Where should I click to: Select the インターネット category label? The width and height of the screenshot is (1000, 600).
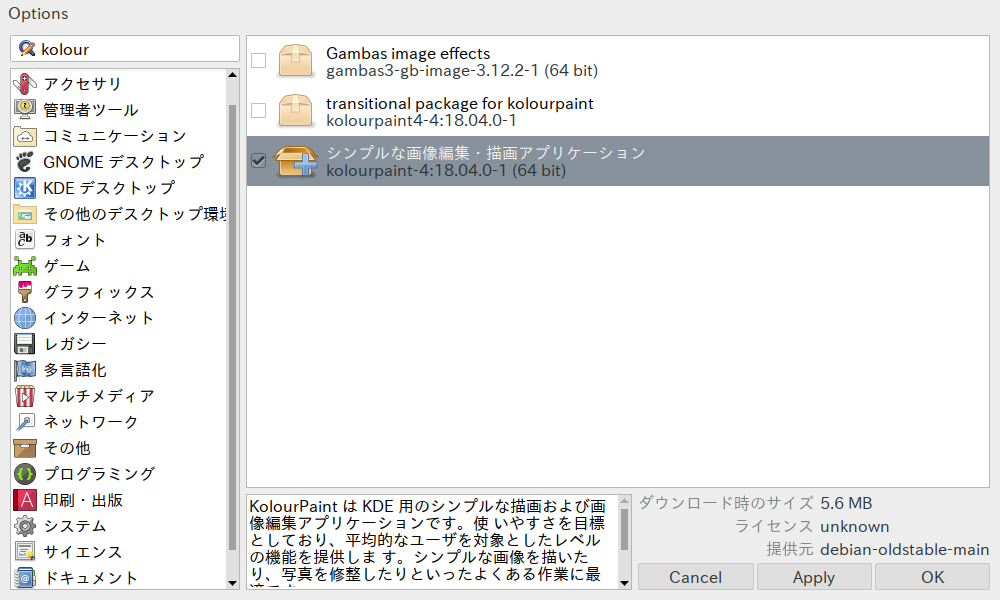click(99, 318)
